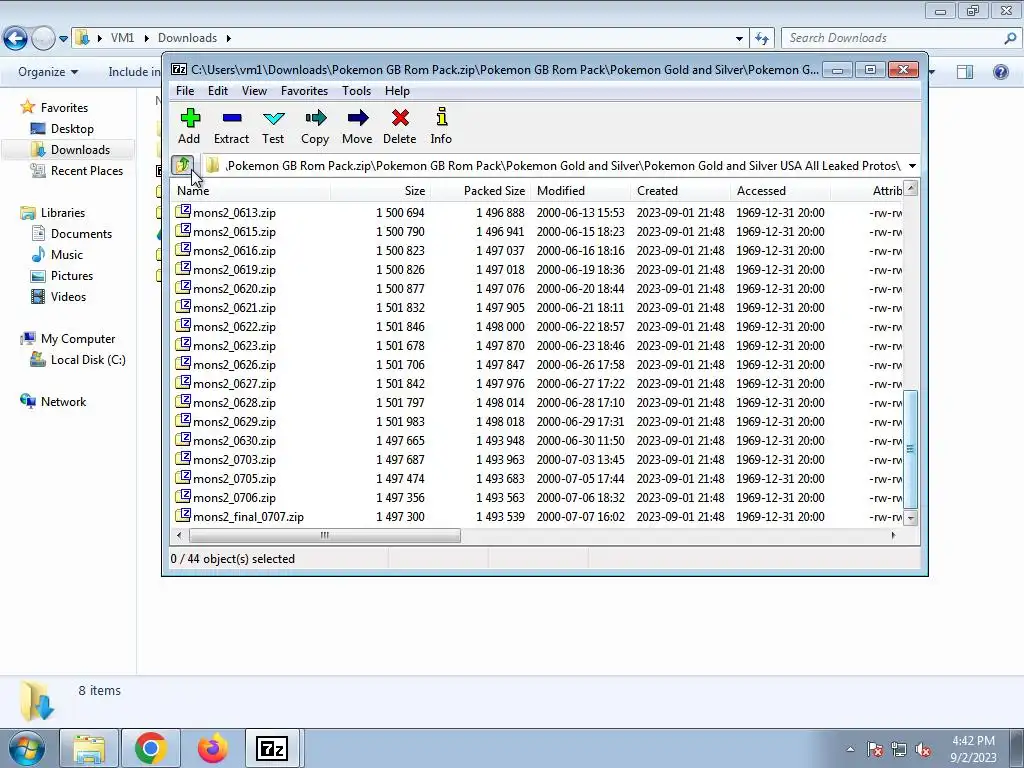1024x768 pixels.
Task: Sort by the Name column header
Action: tap(251, 191)
